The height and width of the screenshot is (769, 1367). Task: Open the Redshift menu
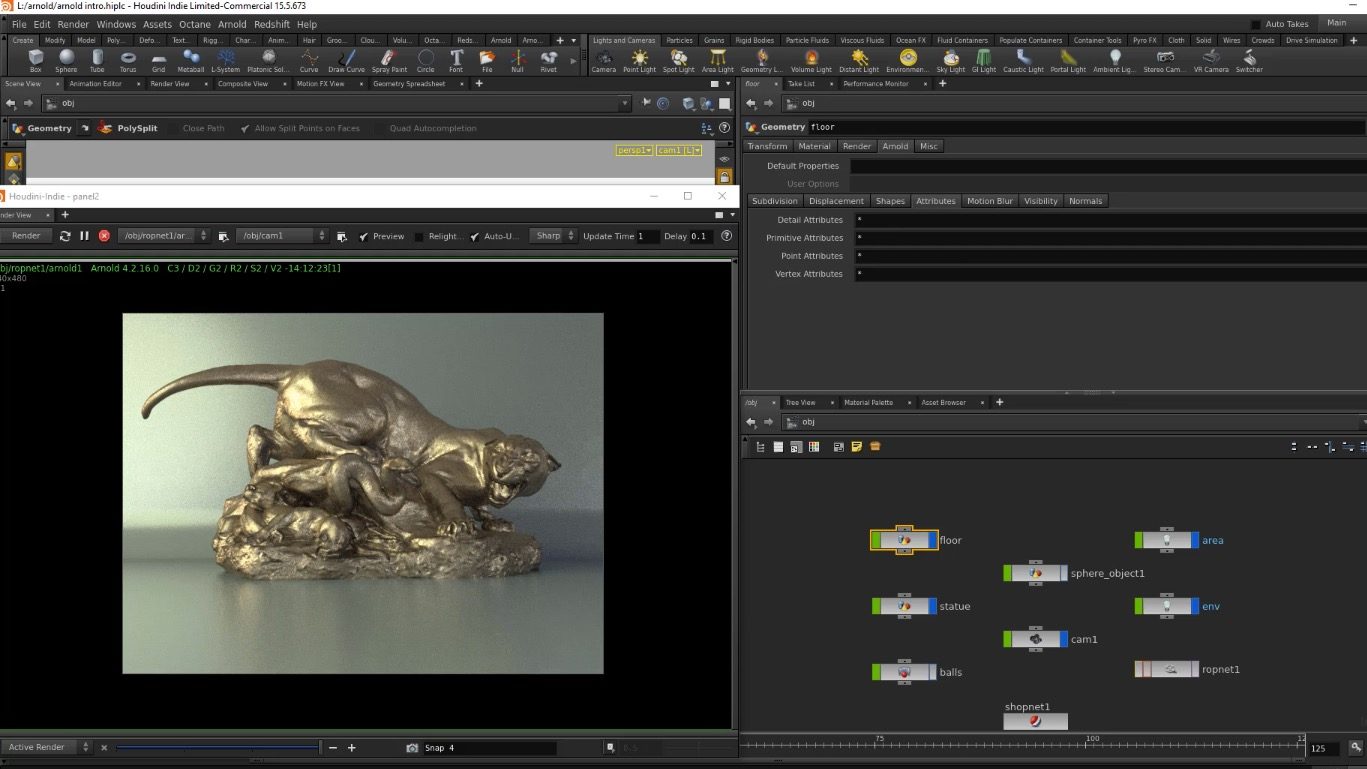(x=271, y=24)
